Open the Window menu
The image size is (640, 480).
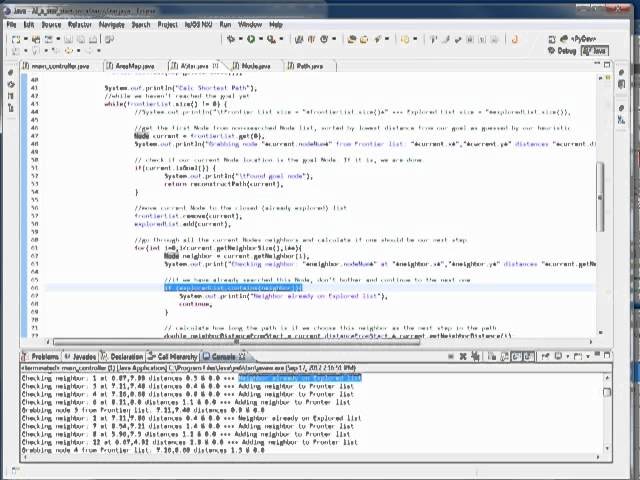[250, 24]
